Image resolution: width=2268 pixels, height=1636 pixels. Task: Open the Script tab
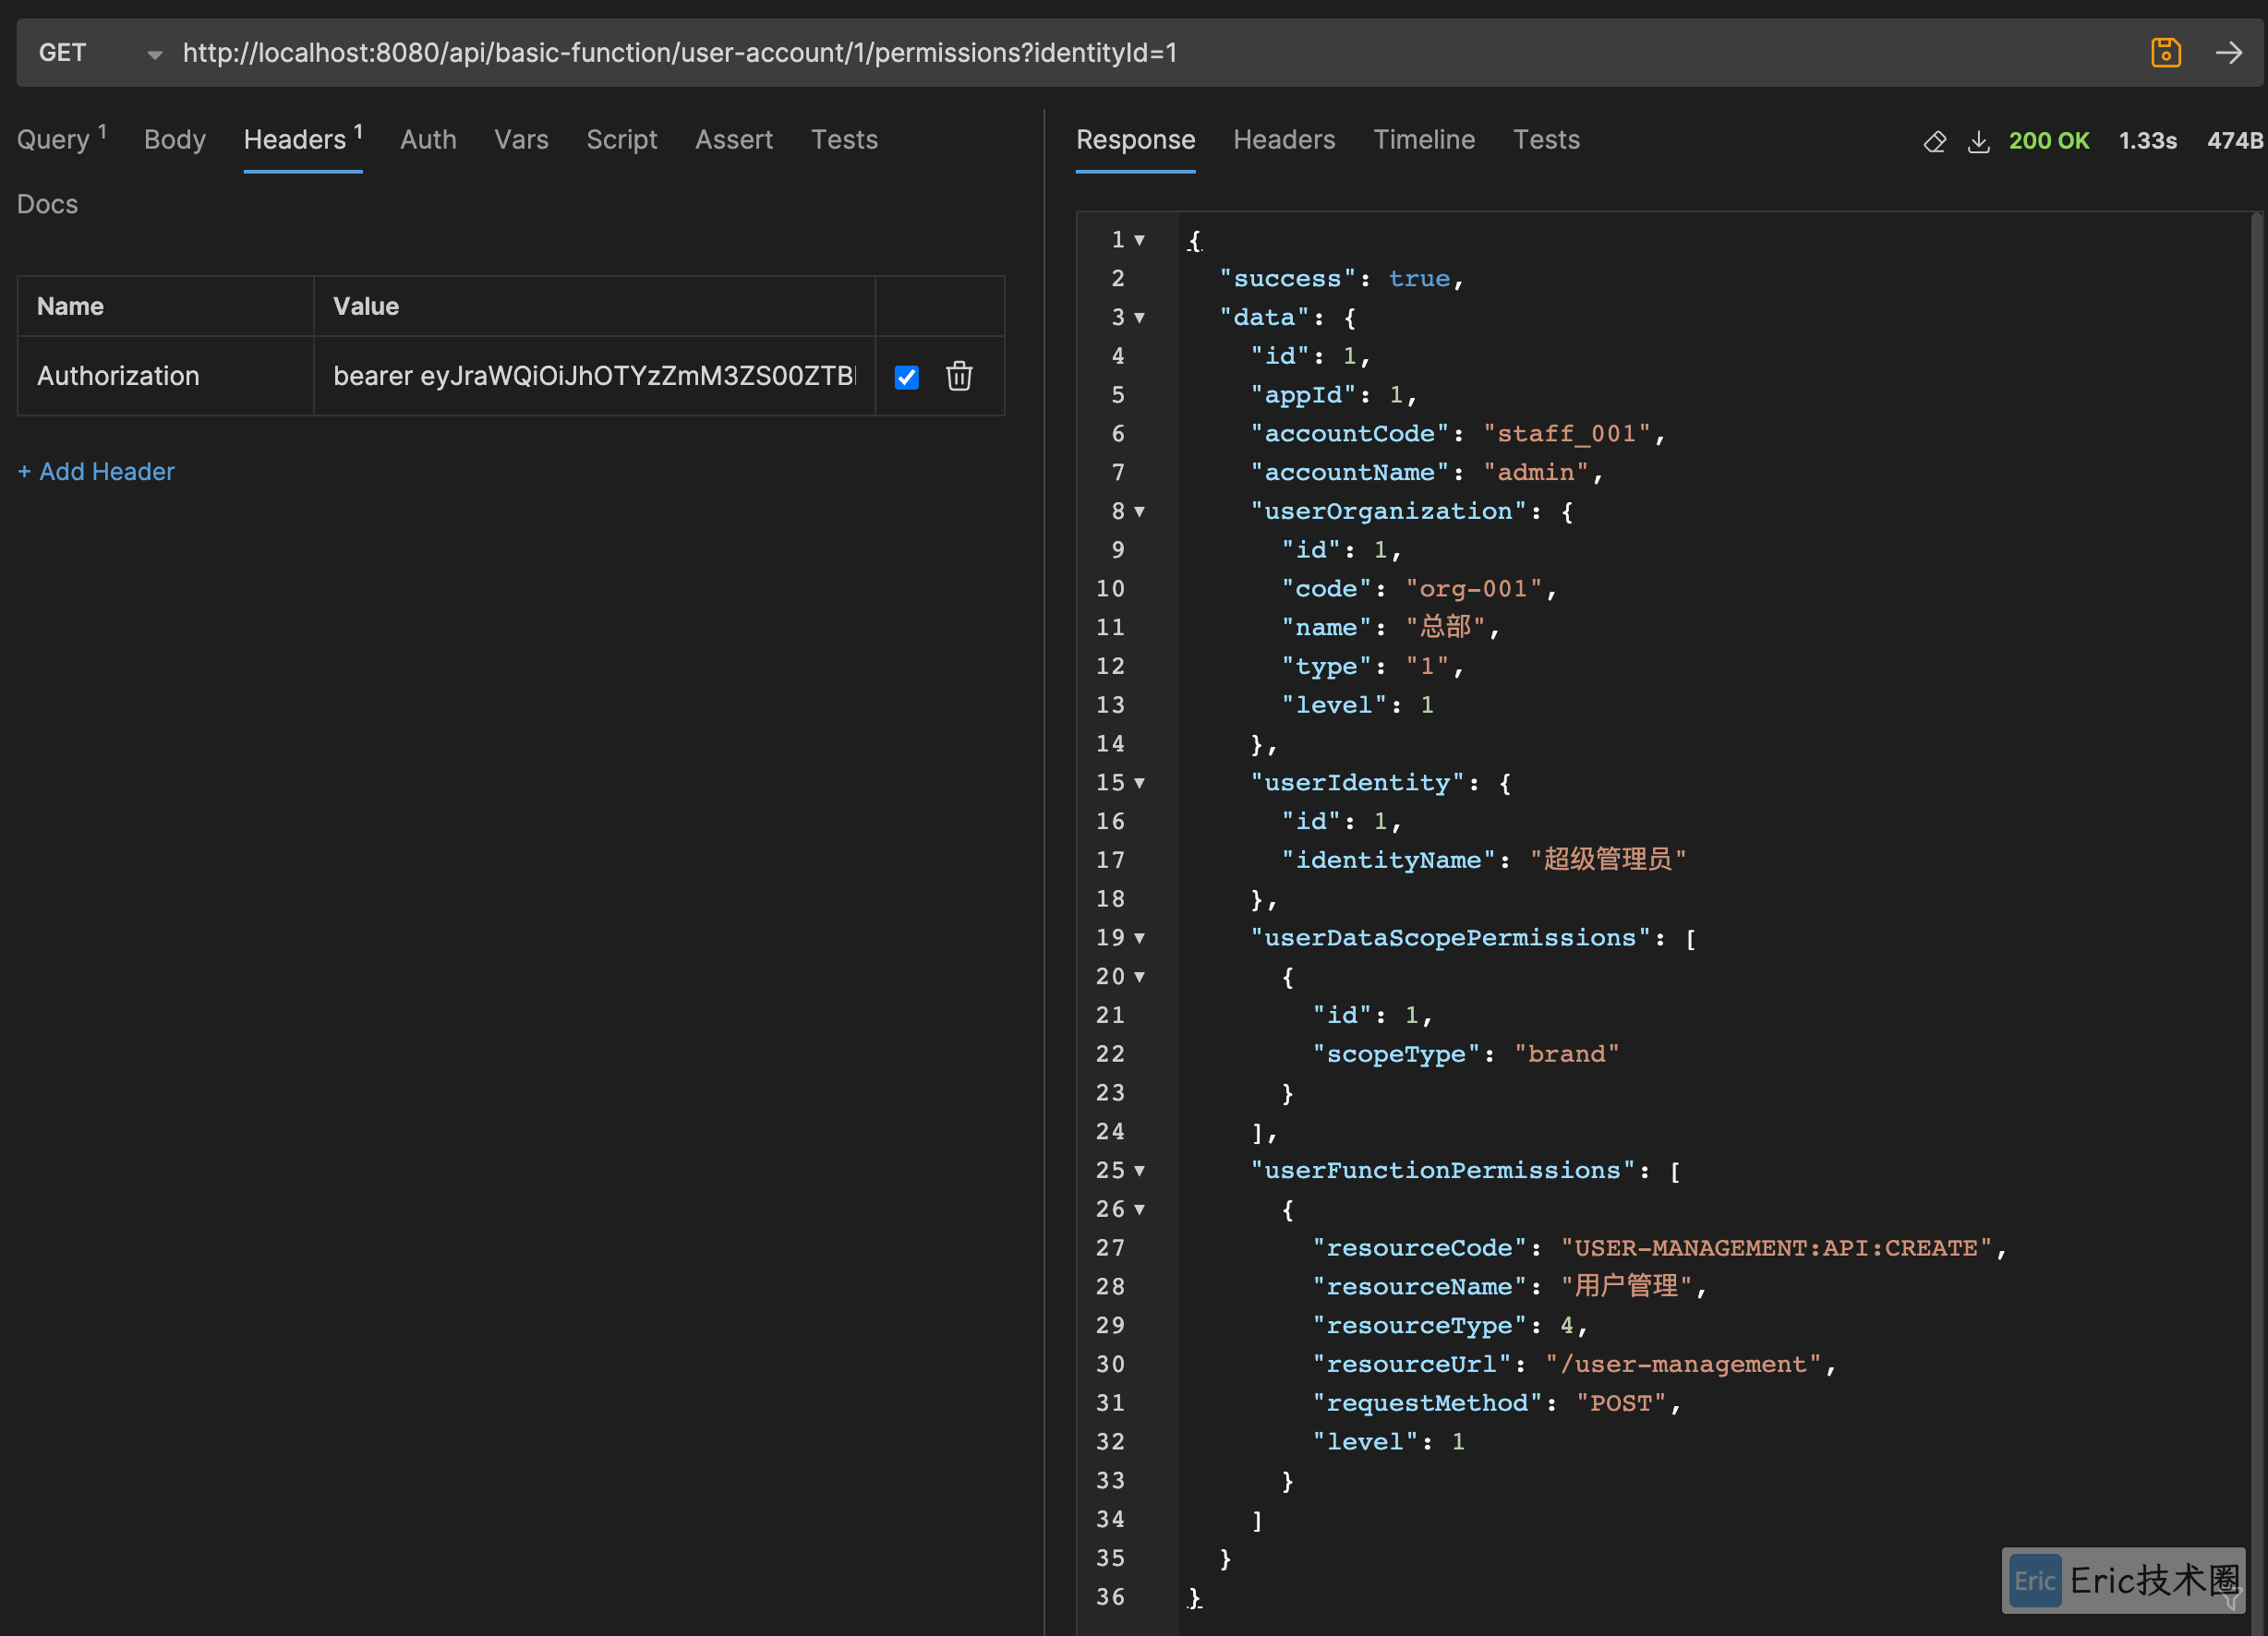click(621, 139)
